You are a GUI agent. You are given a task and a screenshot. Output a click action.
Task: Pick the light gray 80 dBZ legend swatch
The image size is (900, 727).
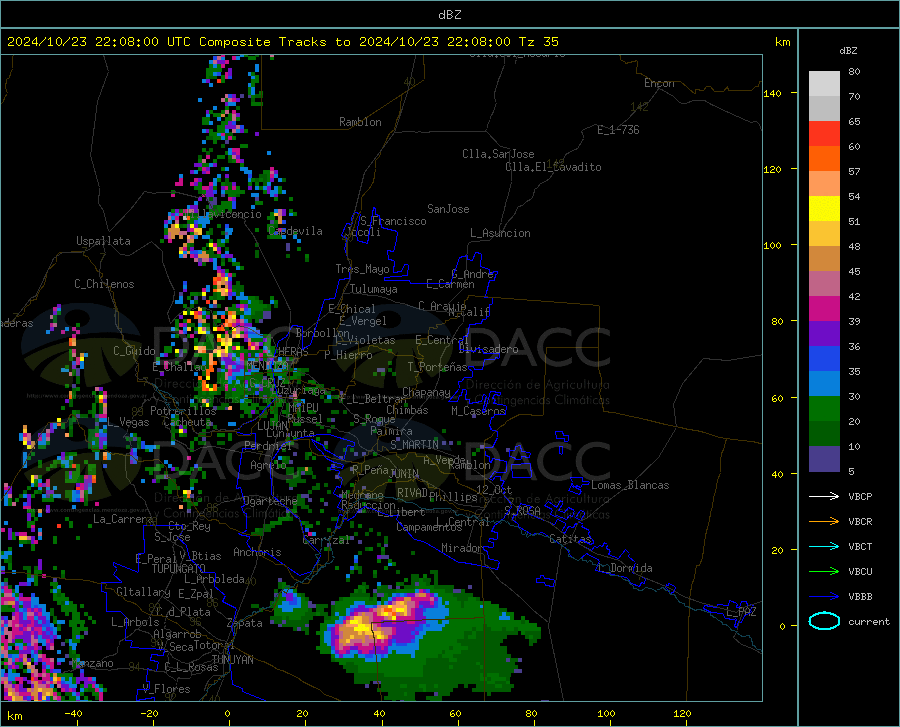pos(824,84)
